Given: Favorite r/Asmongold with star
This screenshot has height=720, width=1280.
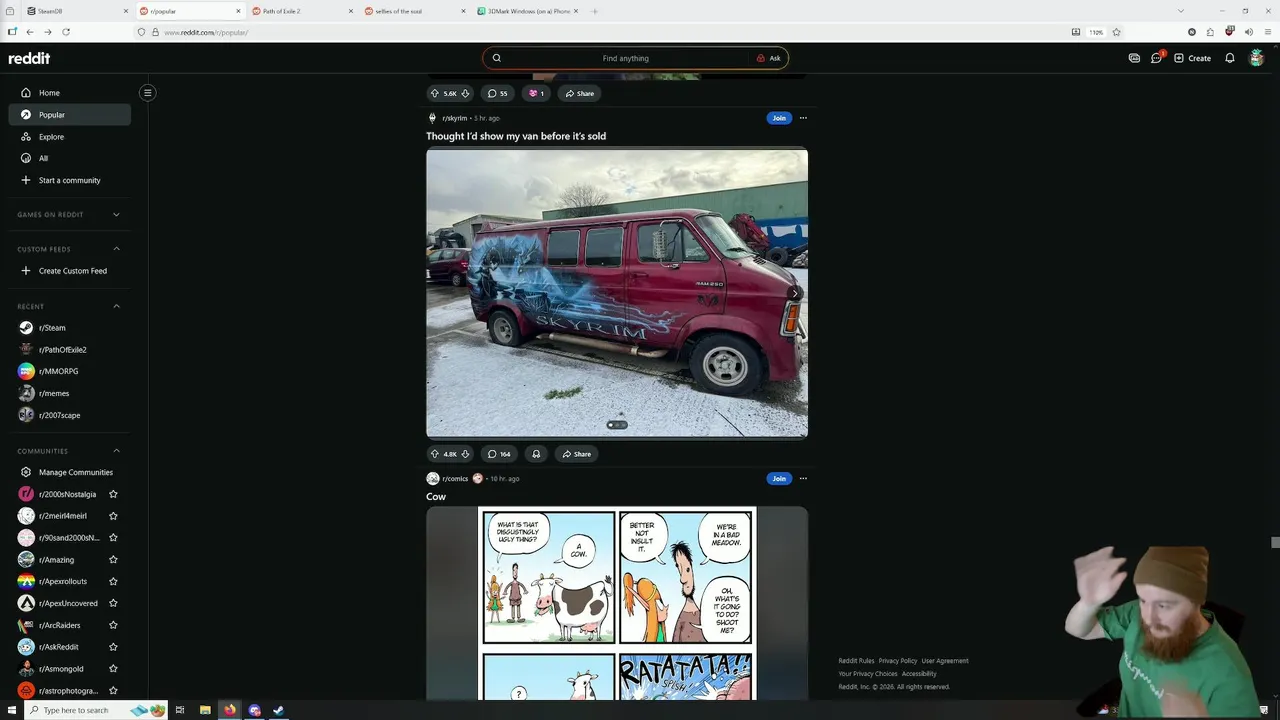Looking at the screenshot, I should coord(113,669).
